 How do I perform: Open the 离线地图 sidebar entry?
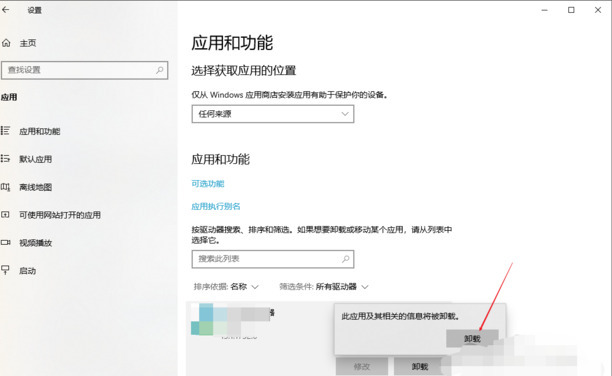[36, 187]
